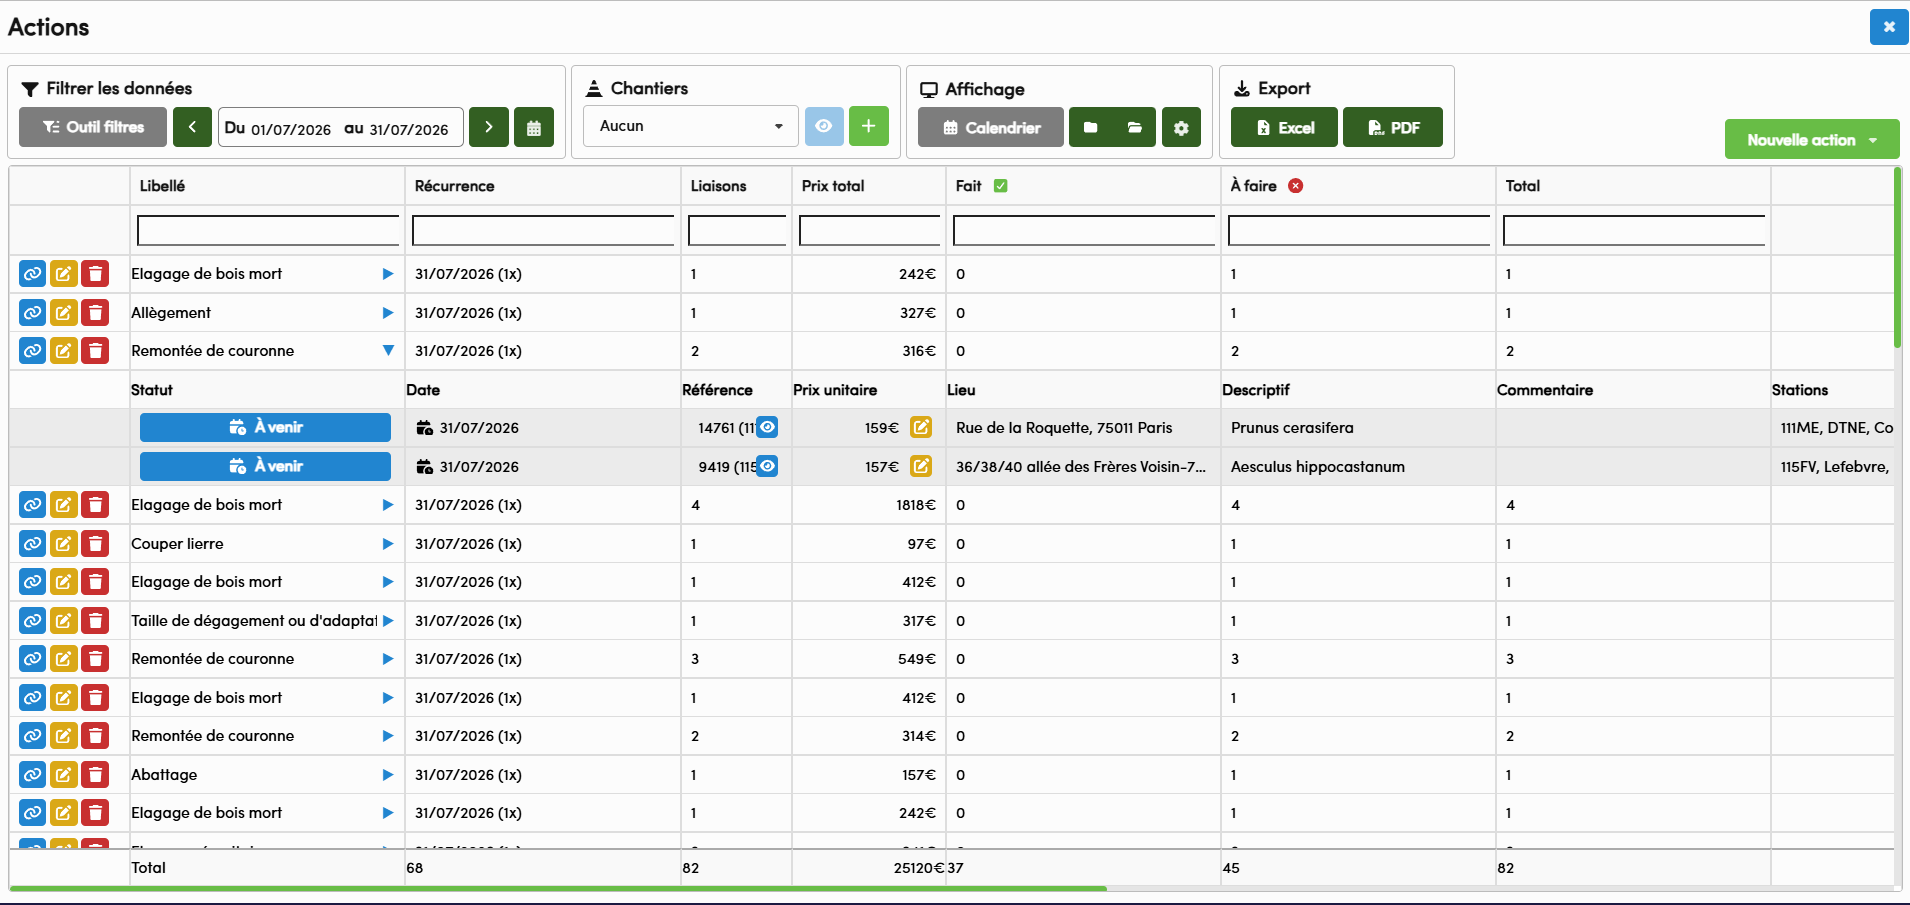
Task: Open link icon for Taille de dégagement row
Action: click(x=32, y=621)
